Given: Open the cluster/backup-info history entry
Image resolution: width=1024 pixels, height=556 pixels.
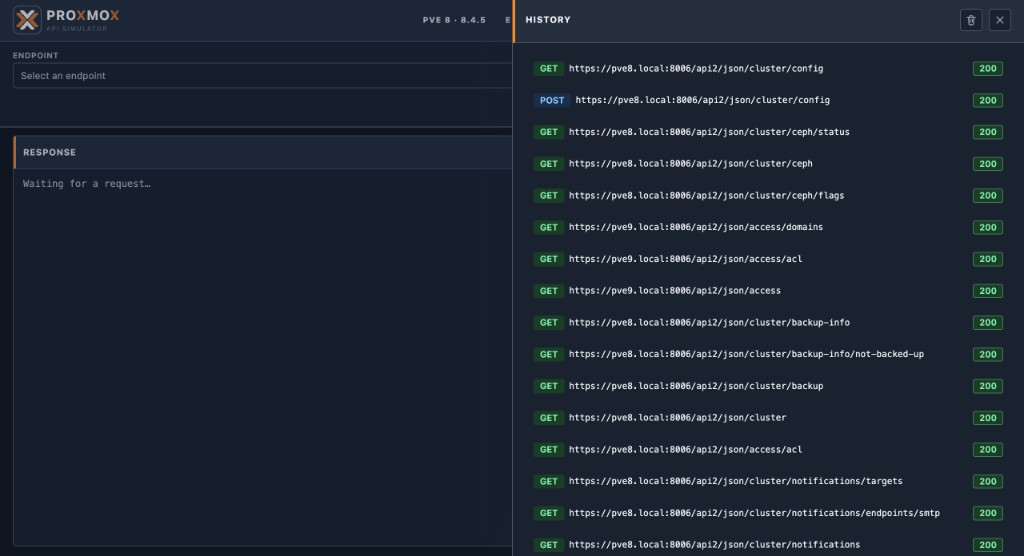Looking at the screenshot, I should point(768,323).
